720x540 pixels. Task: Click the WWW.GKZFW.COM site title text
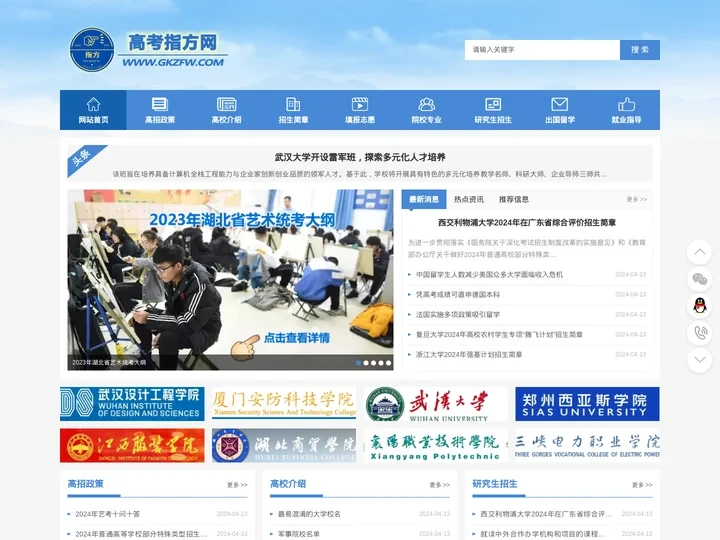(173, 62)
